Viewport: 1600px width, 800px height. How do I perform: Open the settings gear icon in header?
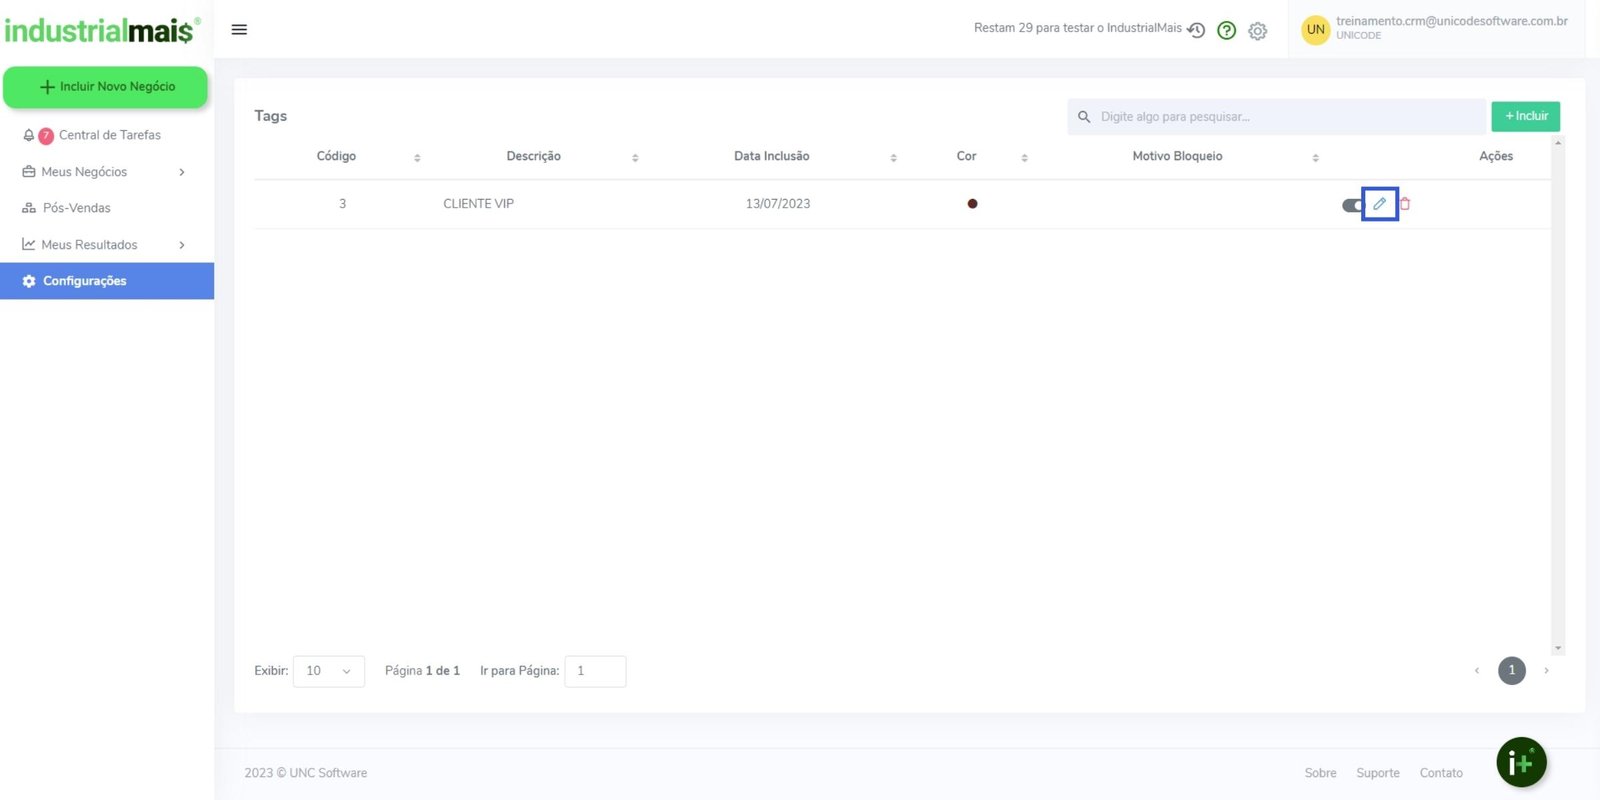pyautogui.click(x=1258, y=31)
